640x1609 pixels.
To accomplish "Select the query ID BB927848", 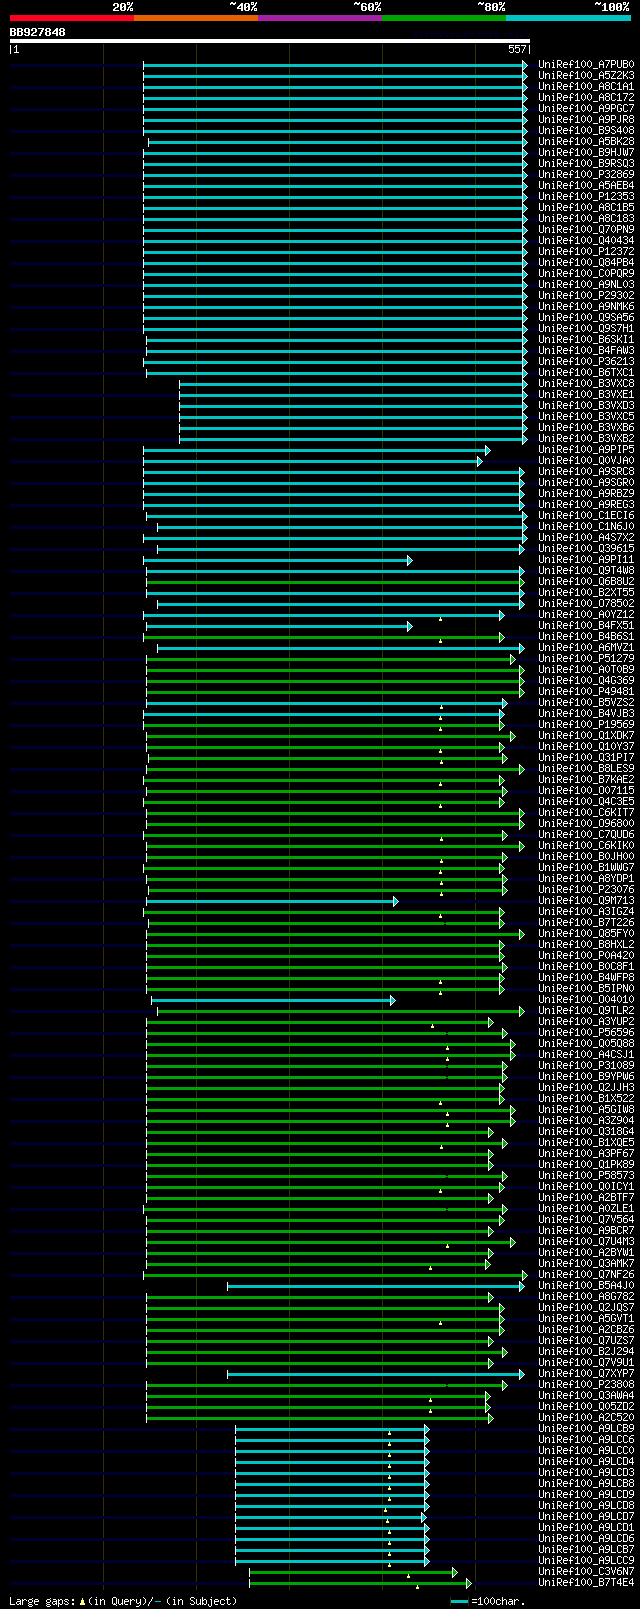I will click(x=38, y=32).
